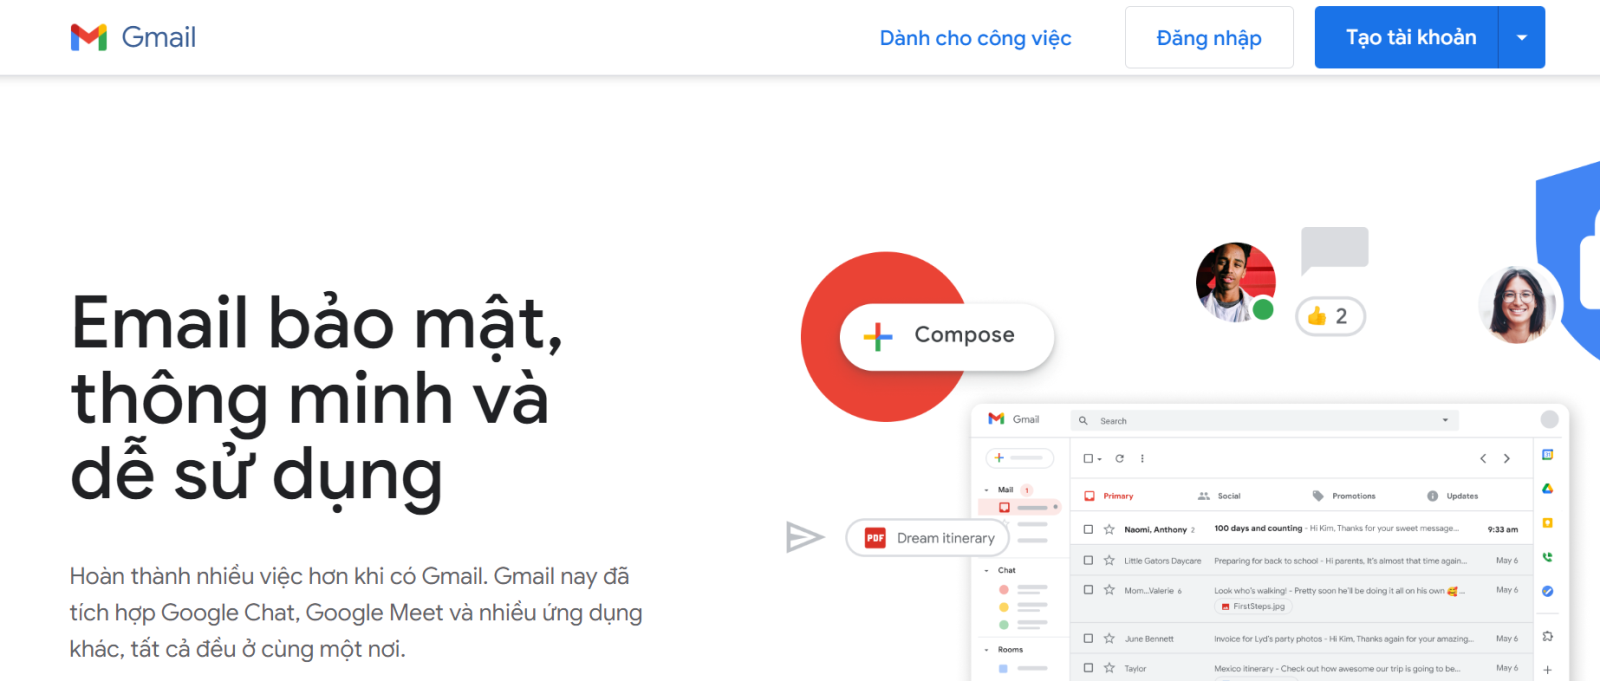Viewport: 1600px width, 681px height.
Task: Collapse the Rooms section in sidebar
Action: pyautogui.click(x=986, y=650)
